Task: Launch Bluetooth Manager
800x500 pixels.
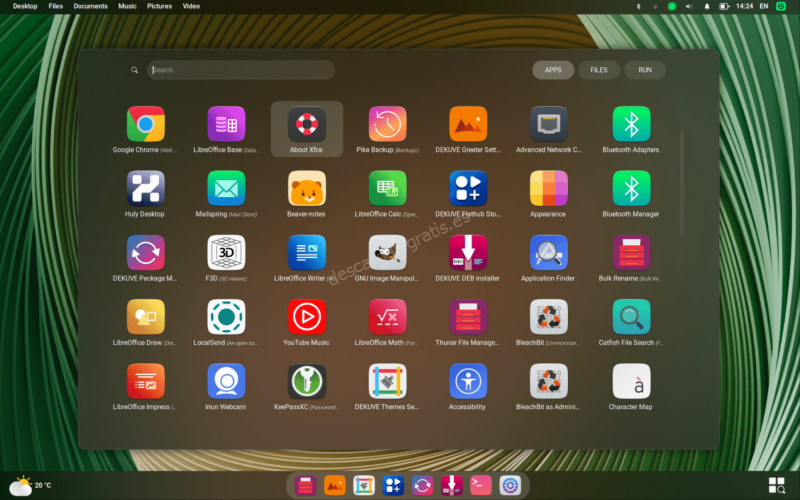Action: (x=631, y=188)
